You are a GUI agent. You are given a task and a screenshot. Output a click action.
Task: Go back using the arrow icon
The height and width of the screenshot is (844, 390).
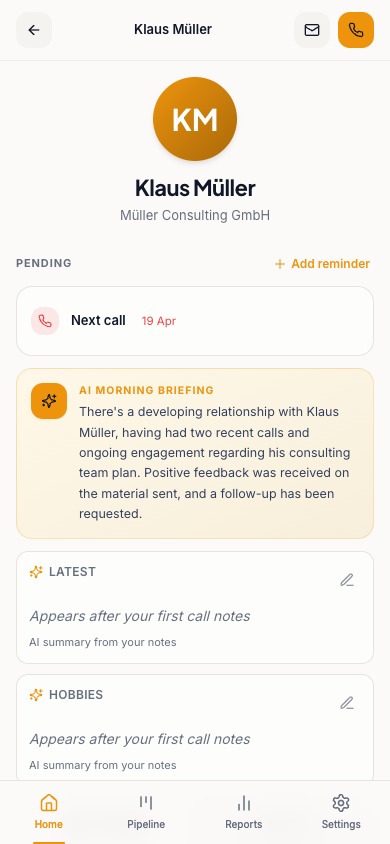[34, 30]
